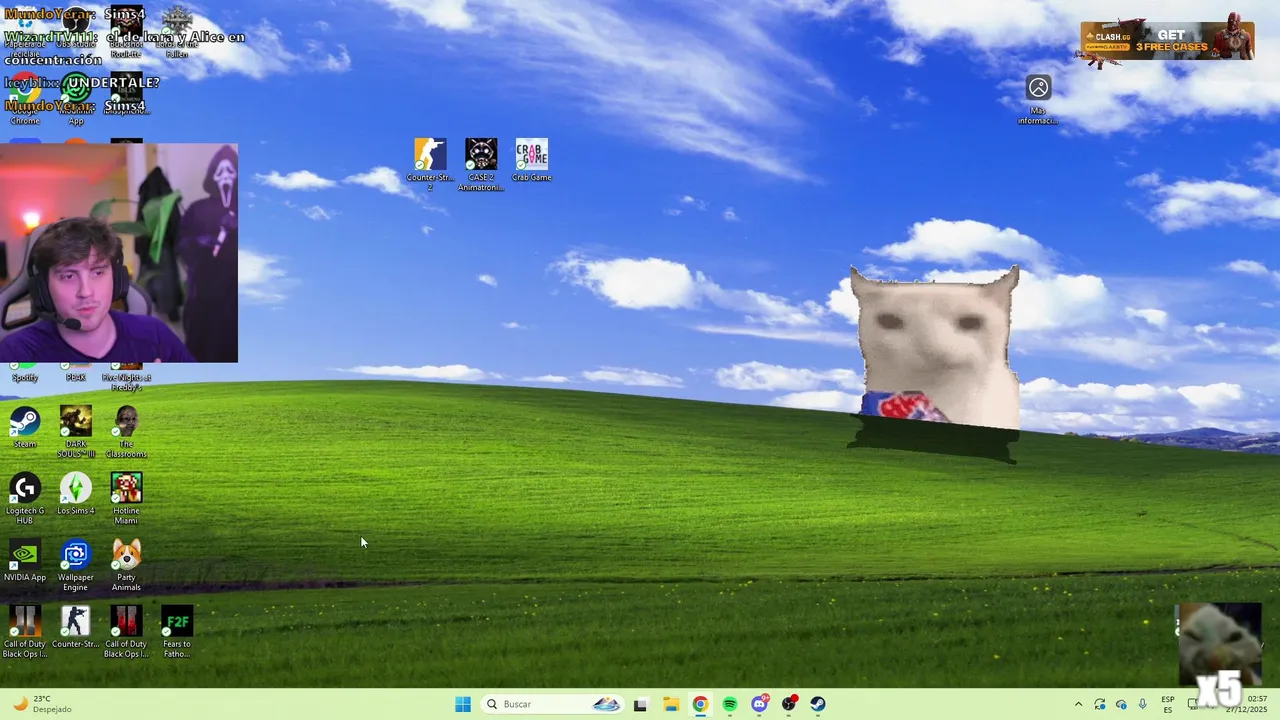Expand the hidden system tray icons chevron

coord(1078,704)
